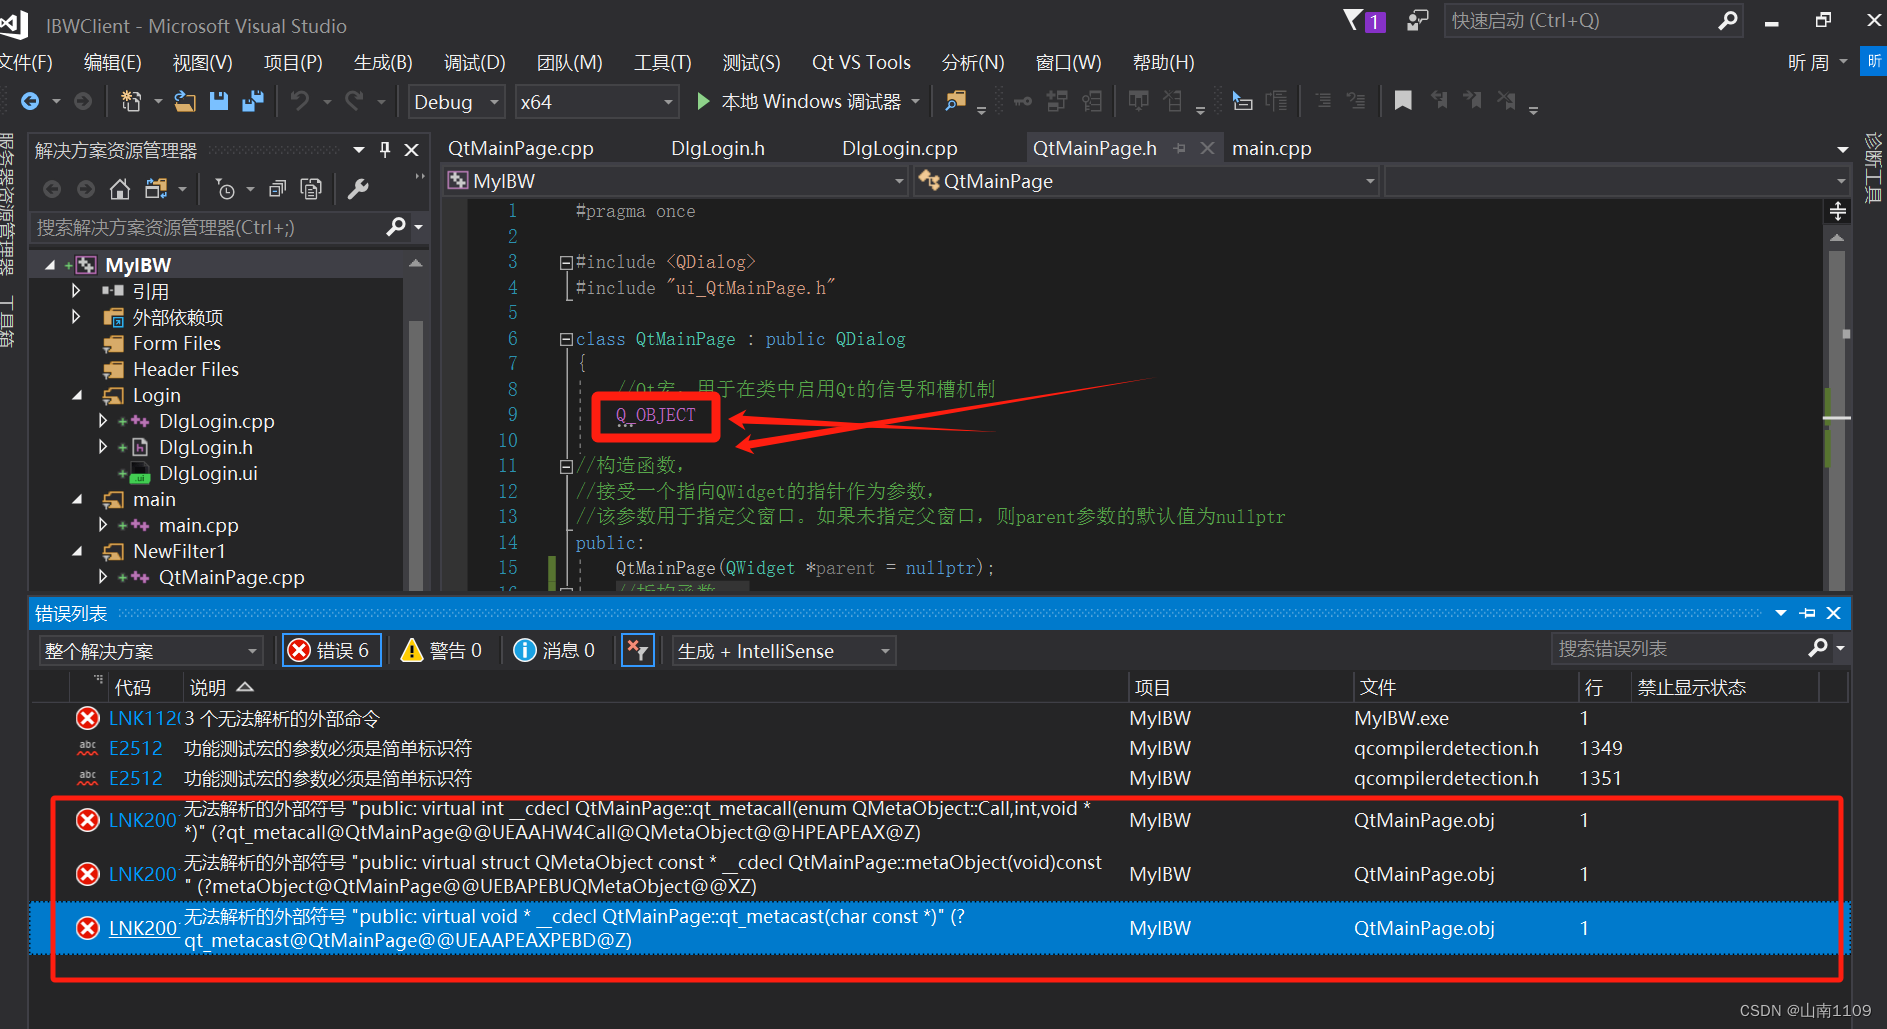
Task: Click the notification flag icon
Action: (x=1354, y=20)
